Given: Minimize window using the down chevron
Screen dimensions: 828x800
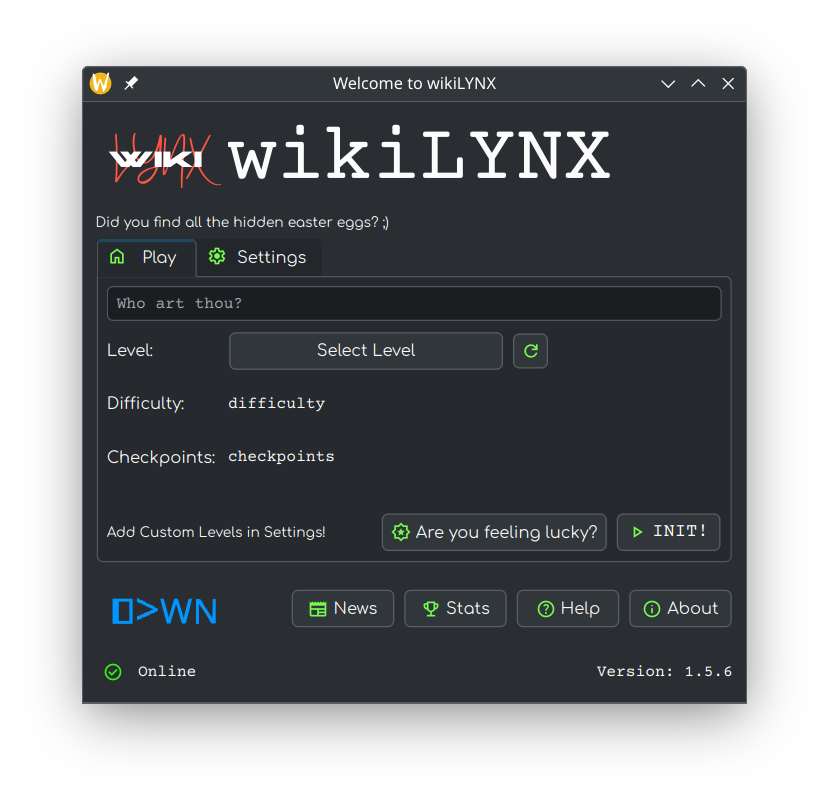Looking at the screenshot, I should coord(668,84).
